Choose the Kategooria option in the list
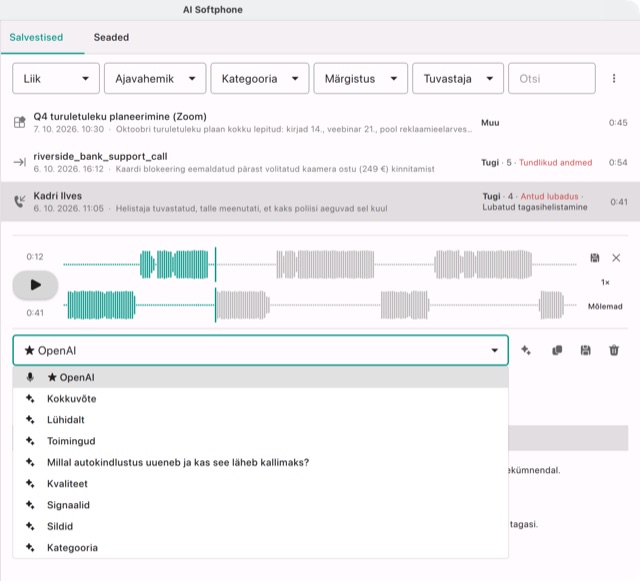The height and width of the screenshot is (581, 640). [260, 547]
